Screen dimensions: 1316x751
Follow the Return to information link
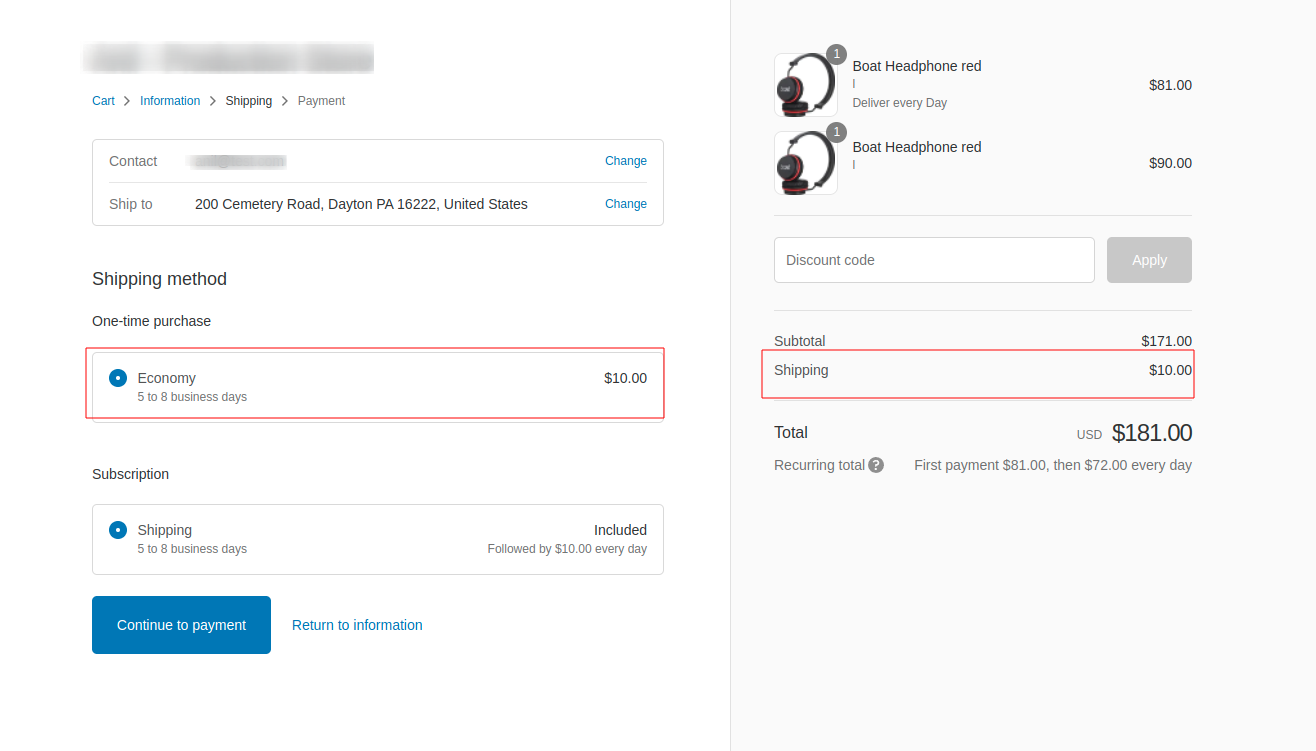tap(357, 625)
